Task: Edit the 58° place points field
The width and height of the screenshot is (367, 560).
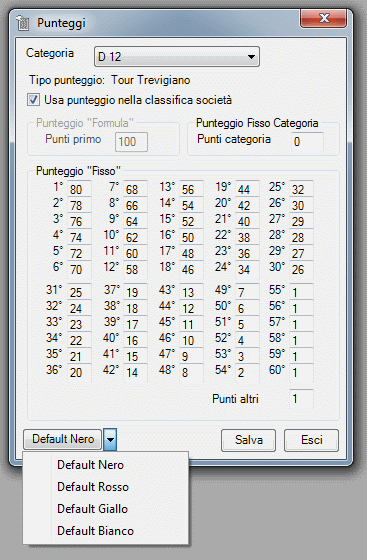Action: (301, 340)
